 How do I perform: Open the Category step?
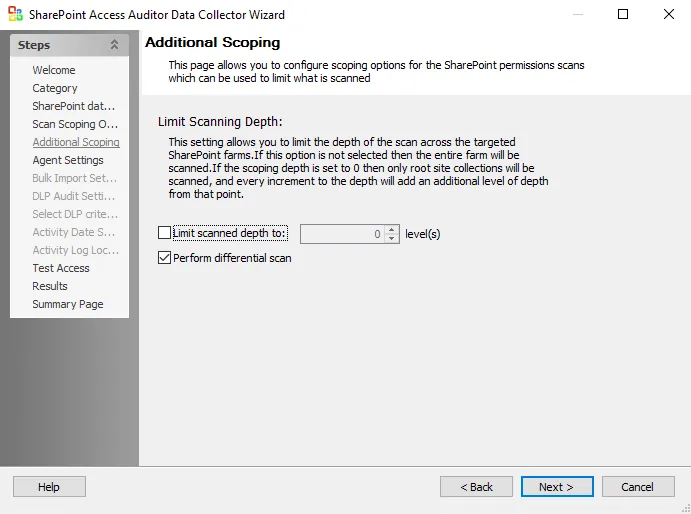(x=55, y=88)
